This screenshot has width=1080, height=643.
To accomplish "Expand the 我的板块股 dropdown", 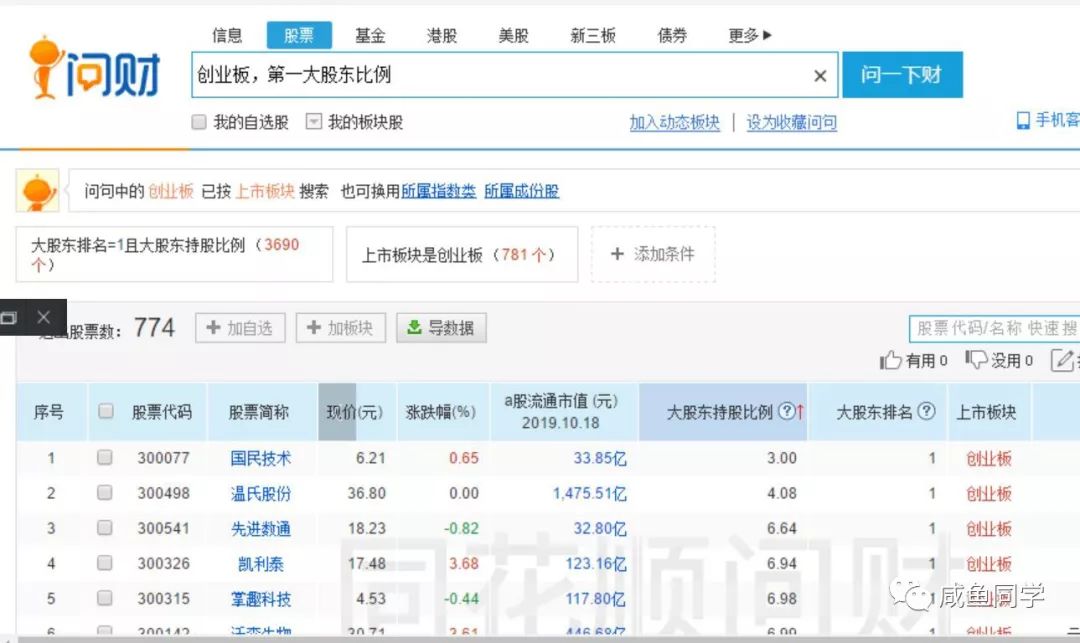I will [313, 122].
